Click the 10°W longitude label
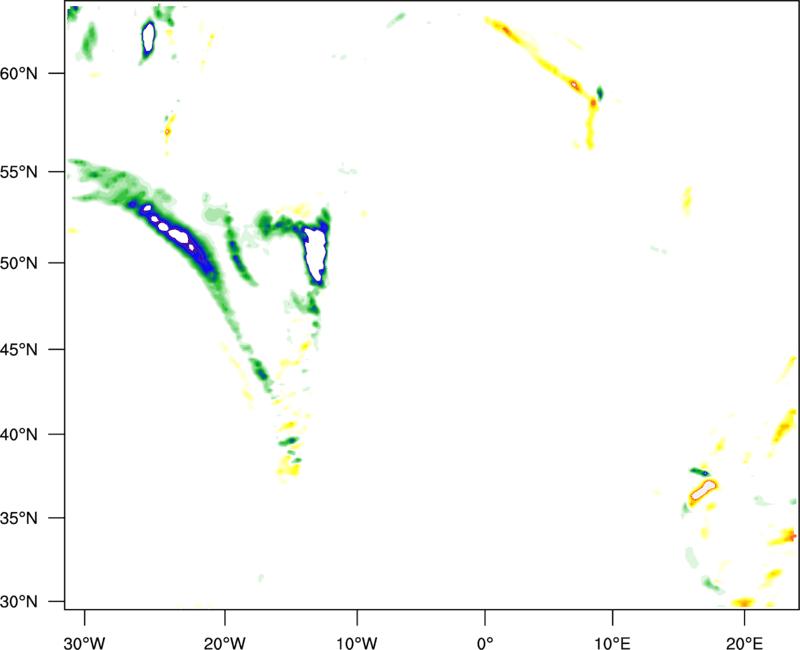Screen dimensions: 800x650 pyautogui.click(x=357, y=643)
